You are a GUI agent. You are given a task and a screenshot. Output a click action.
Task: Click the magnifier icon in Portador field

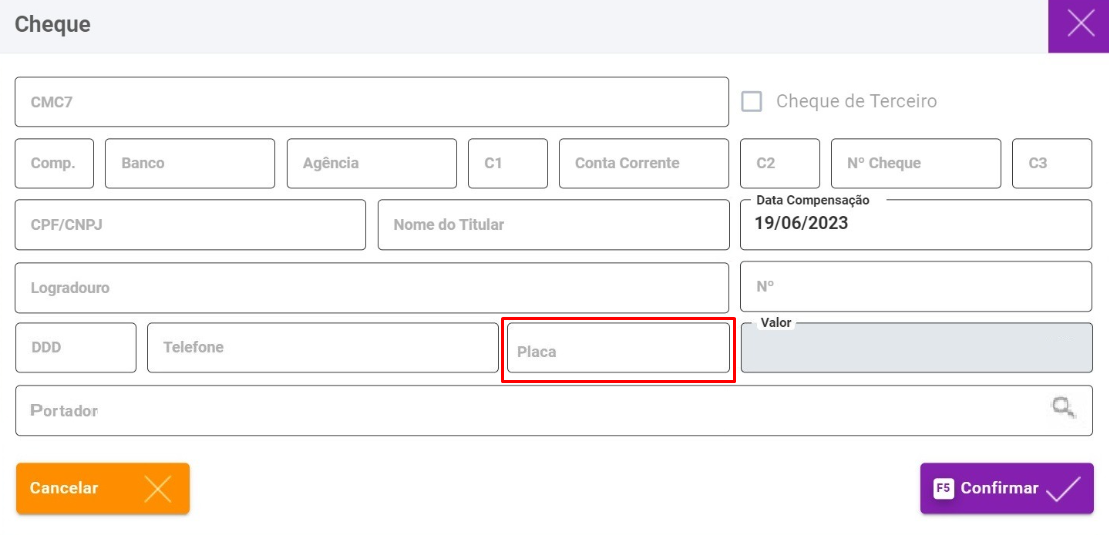coord(1063,407)
